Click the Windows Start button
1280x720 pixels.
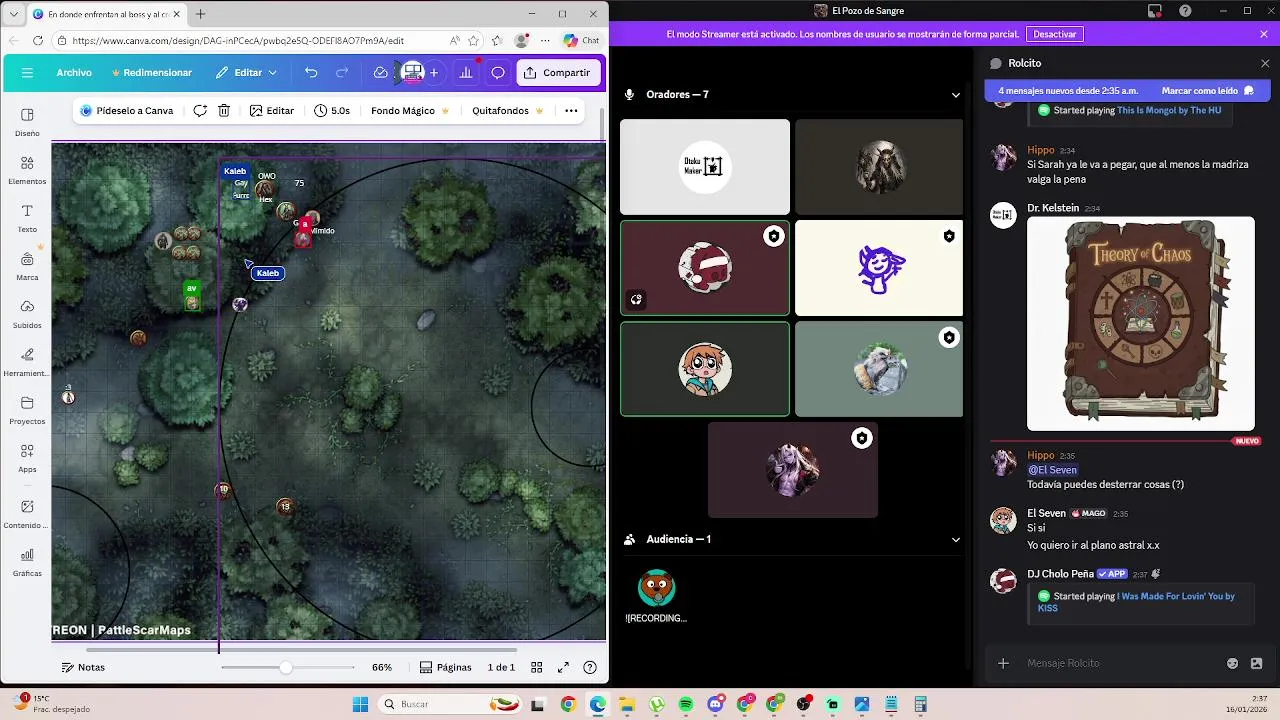360,704
